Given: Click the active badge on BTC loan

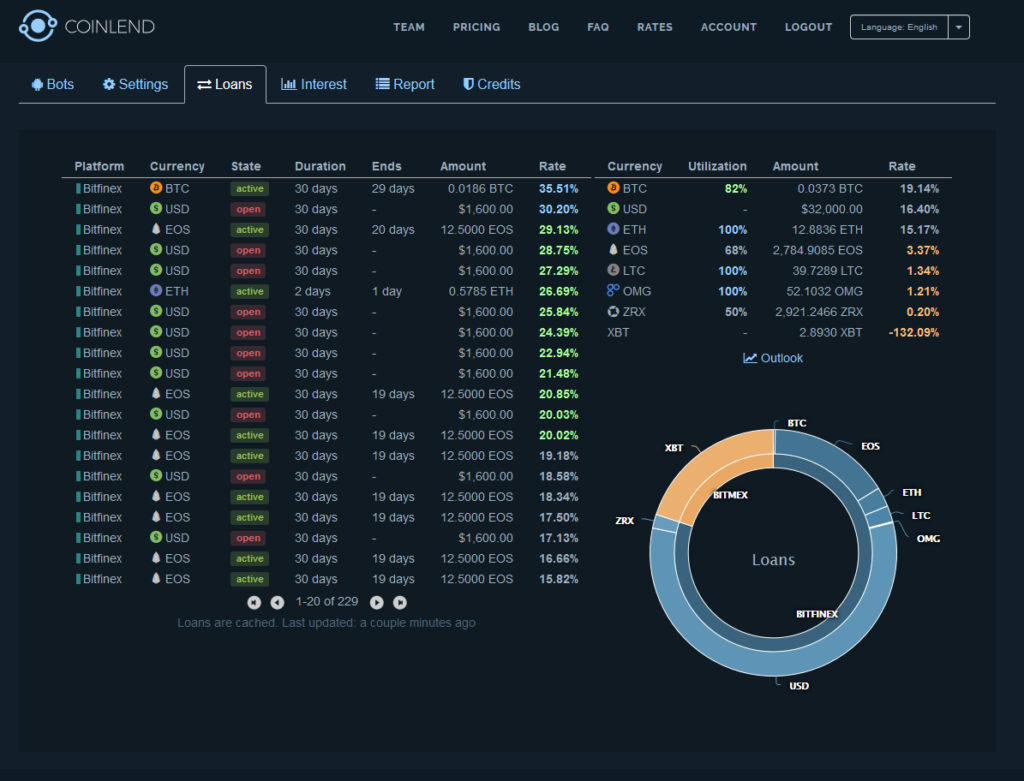Looking at the screenshot, I should pyautogui.click(x=249, y=189).
